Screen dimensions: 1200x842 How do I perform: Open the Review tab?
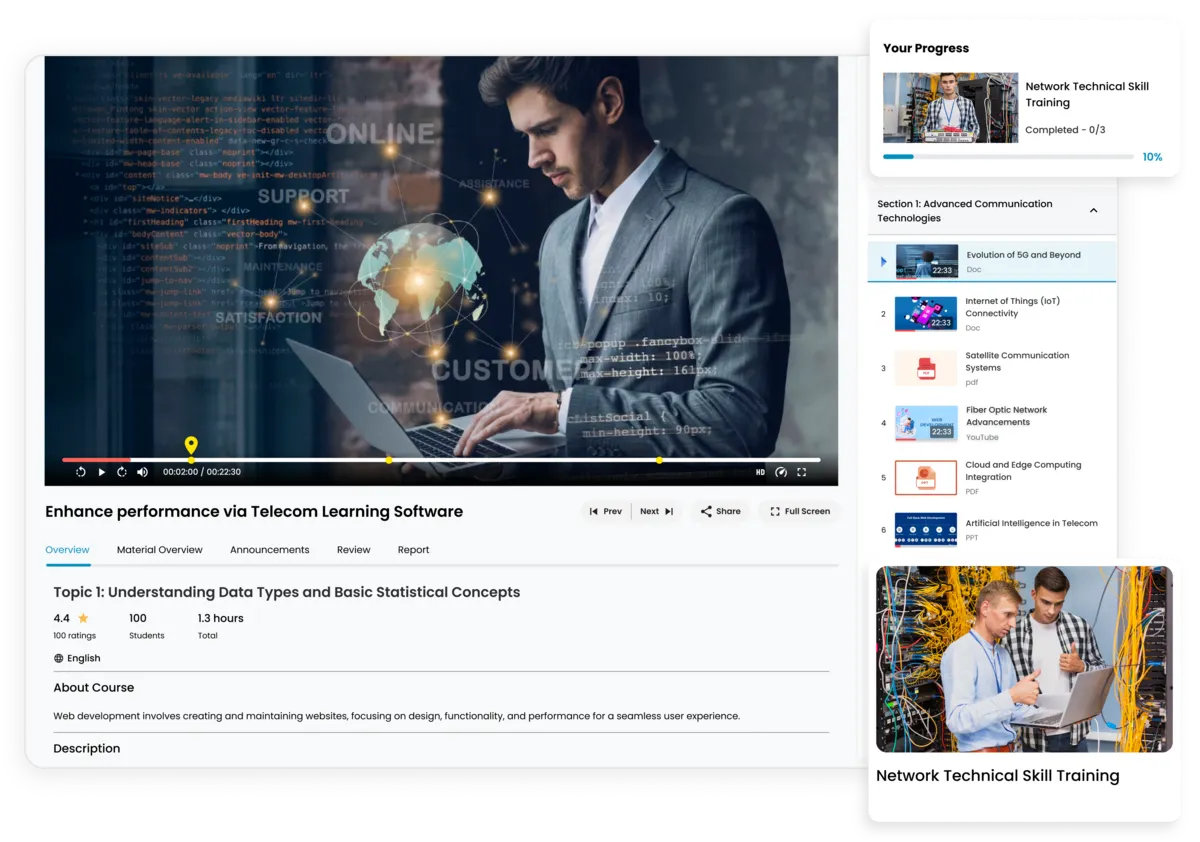click(x=353, y=549)
